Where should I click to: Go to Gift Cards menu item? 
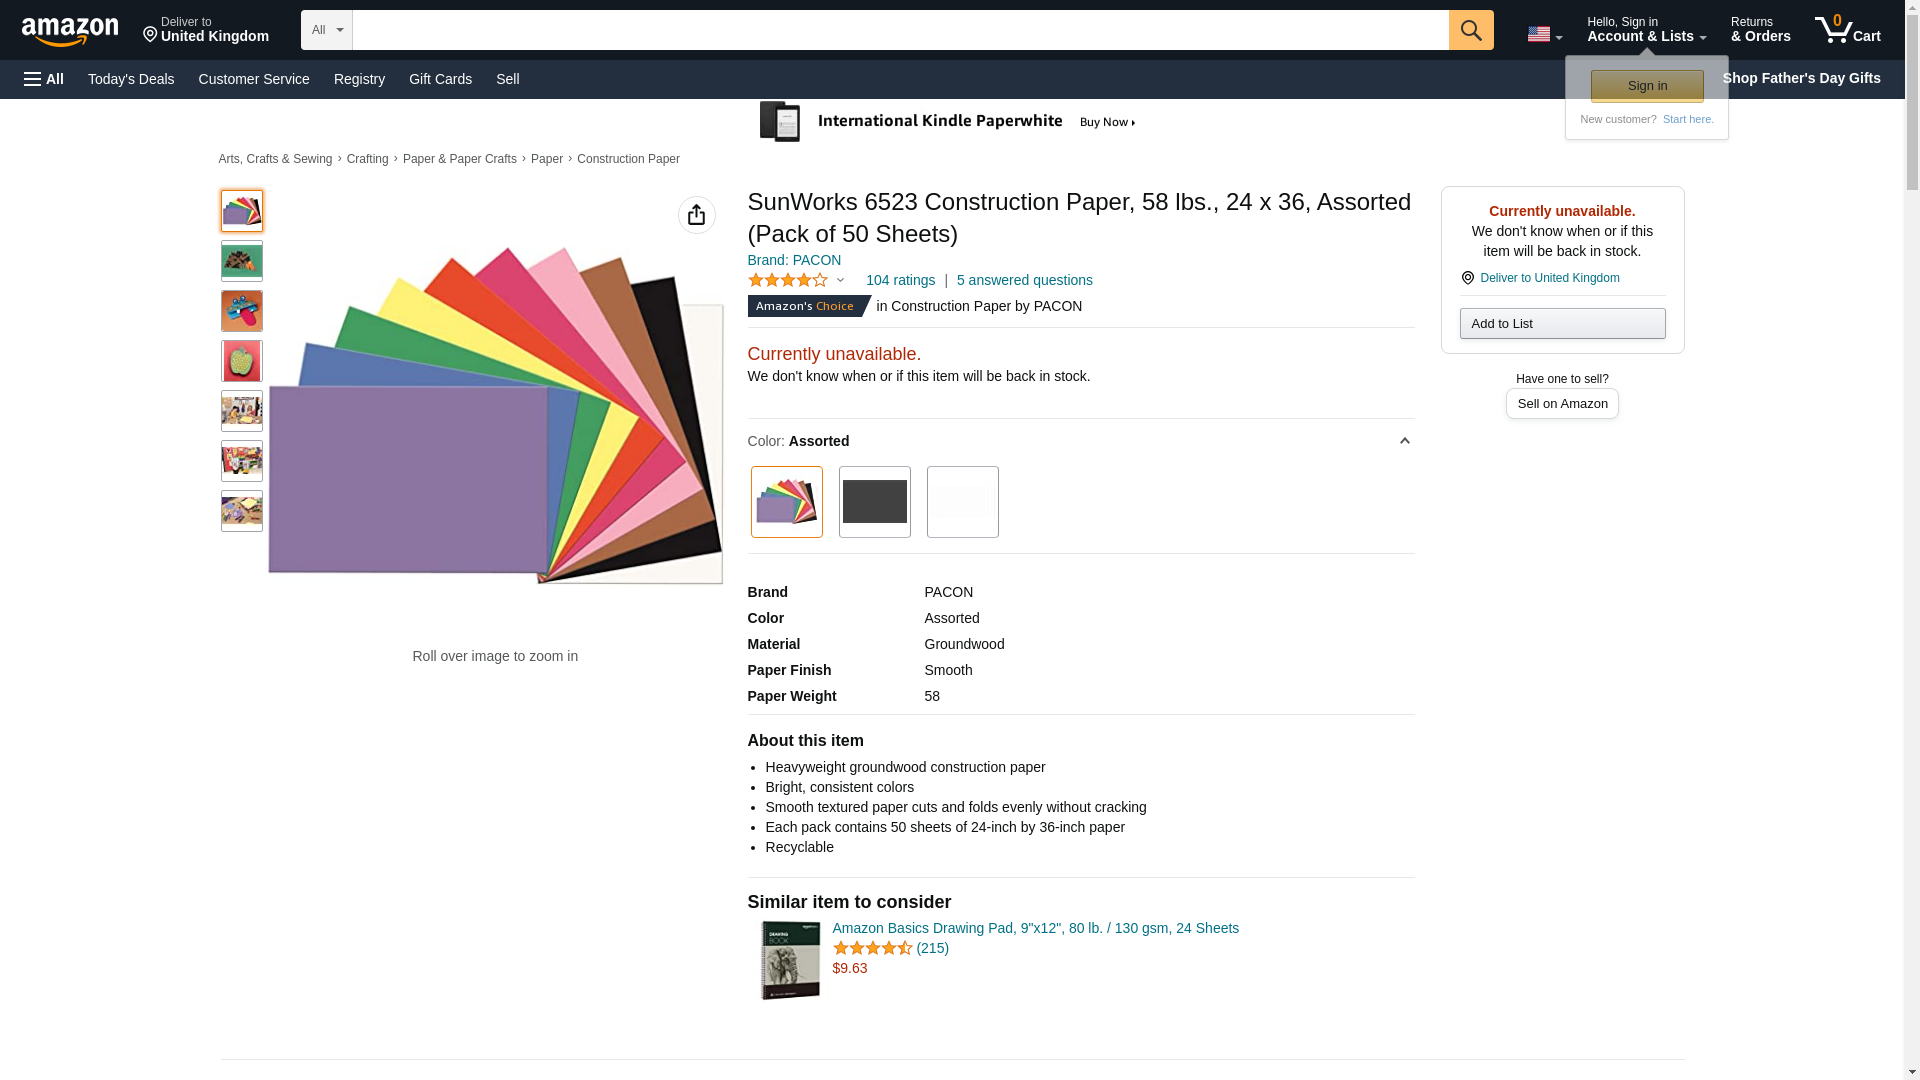point(440,79)
